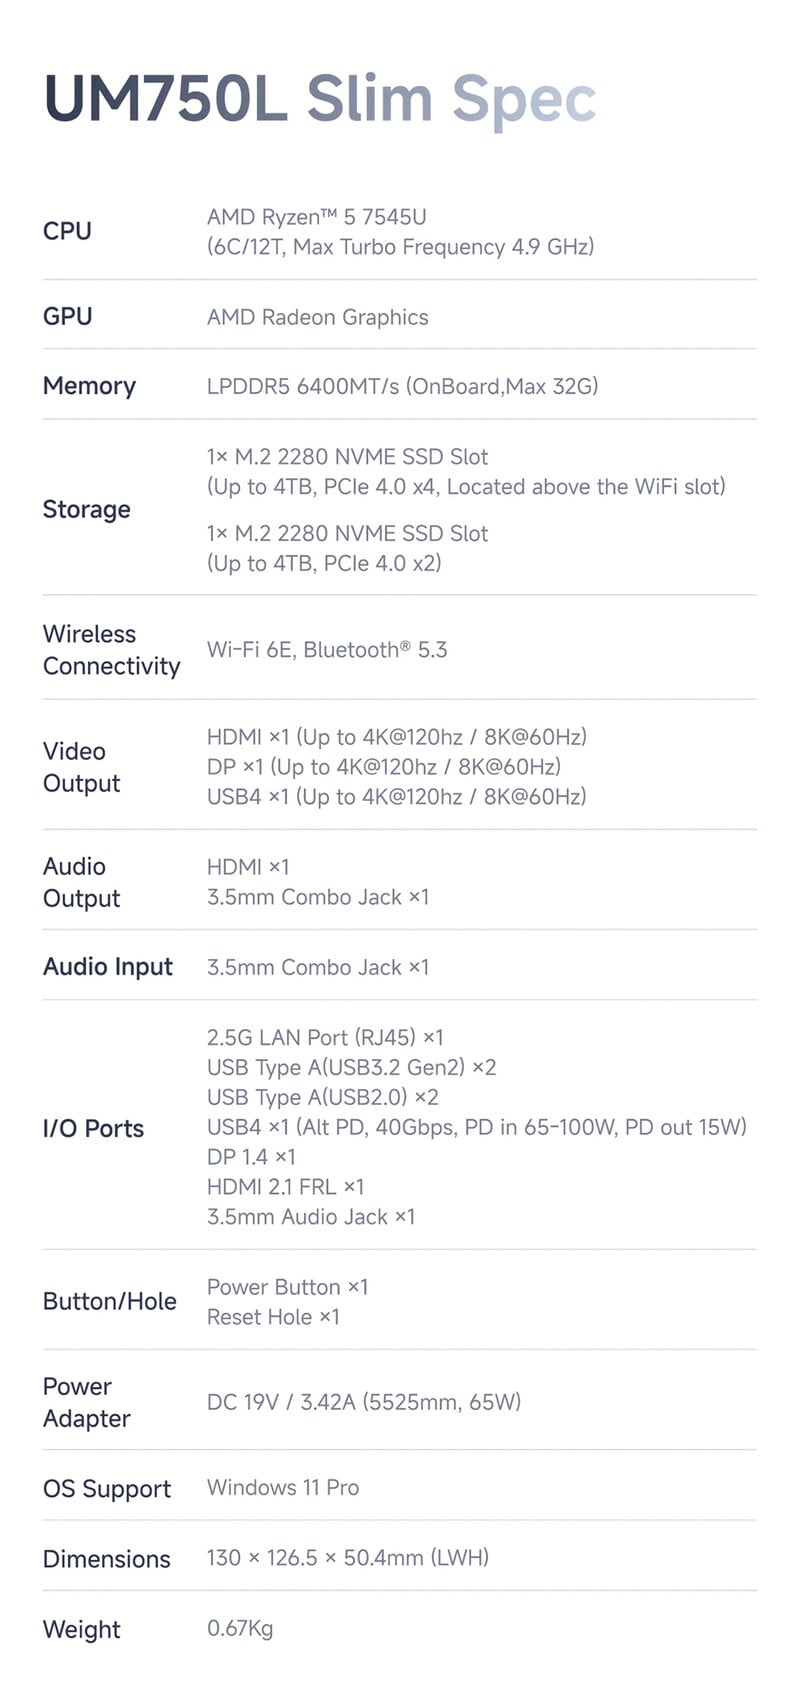
Task: Click the Audio Input label
Action: [107, 967]
